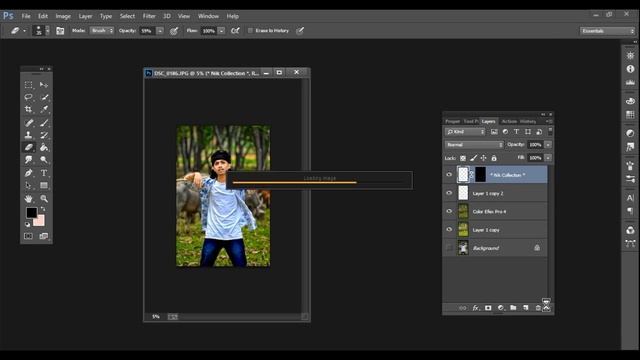The image size is (640, 360).
Task: Enable Erase to History checkbox
Action: pyautogui.click(x=250, y=31)
